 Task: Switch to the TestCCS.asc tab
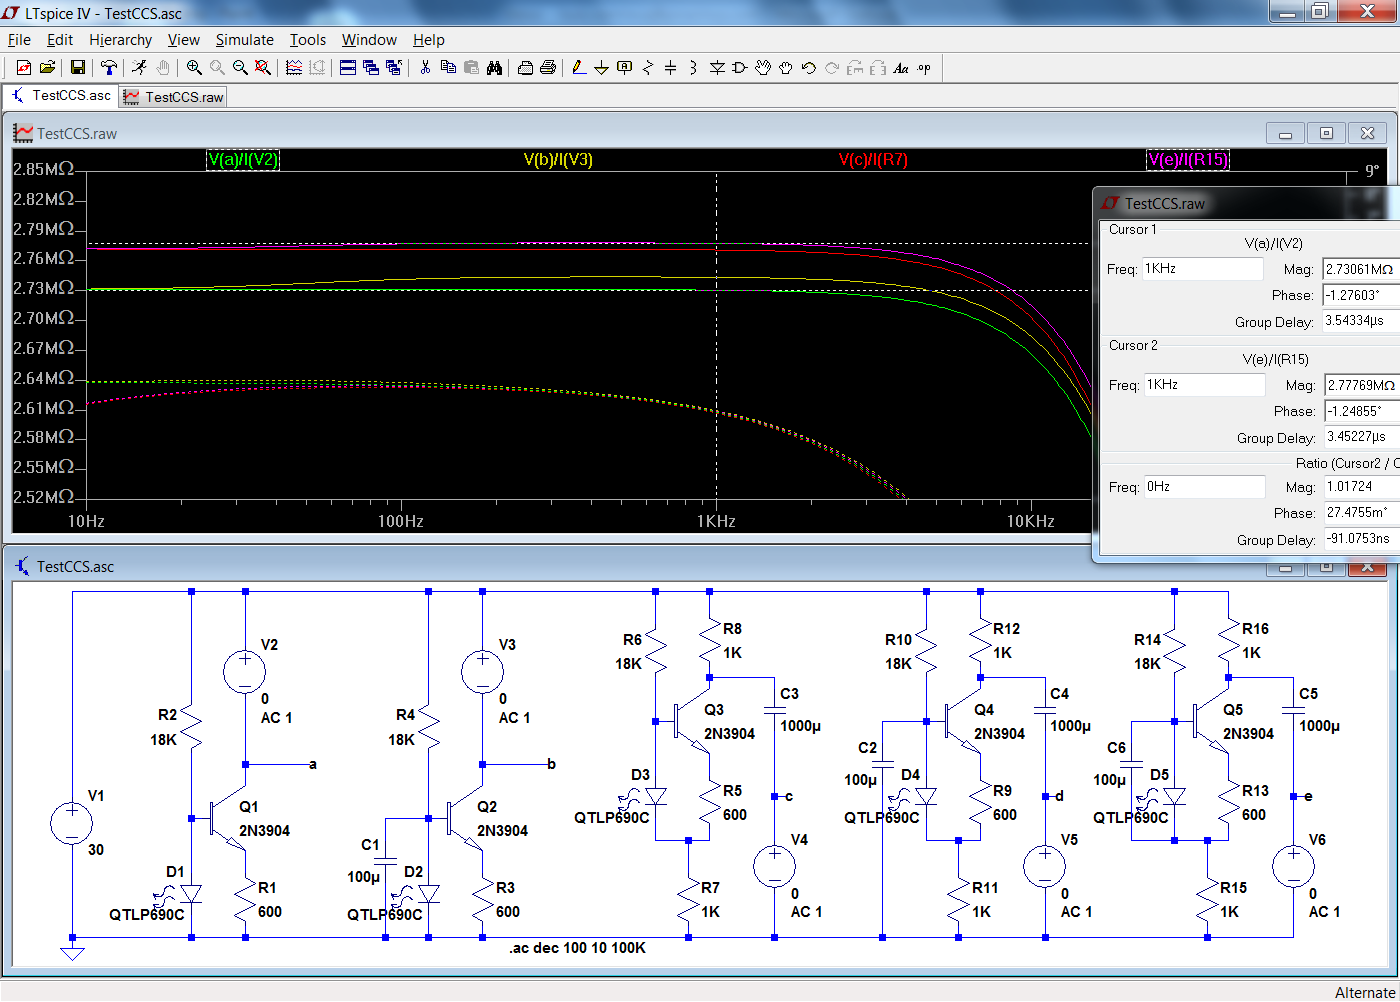coord(60,96)
